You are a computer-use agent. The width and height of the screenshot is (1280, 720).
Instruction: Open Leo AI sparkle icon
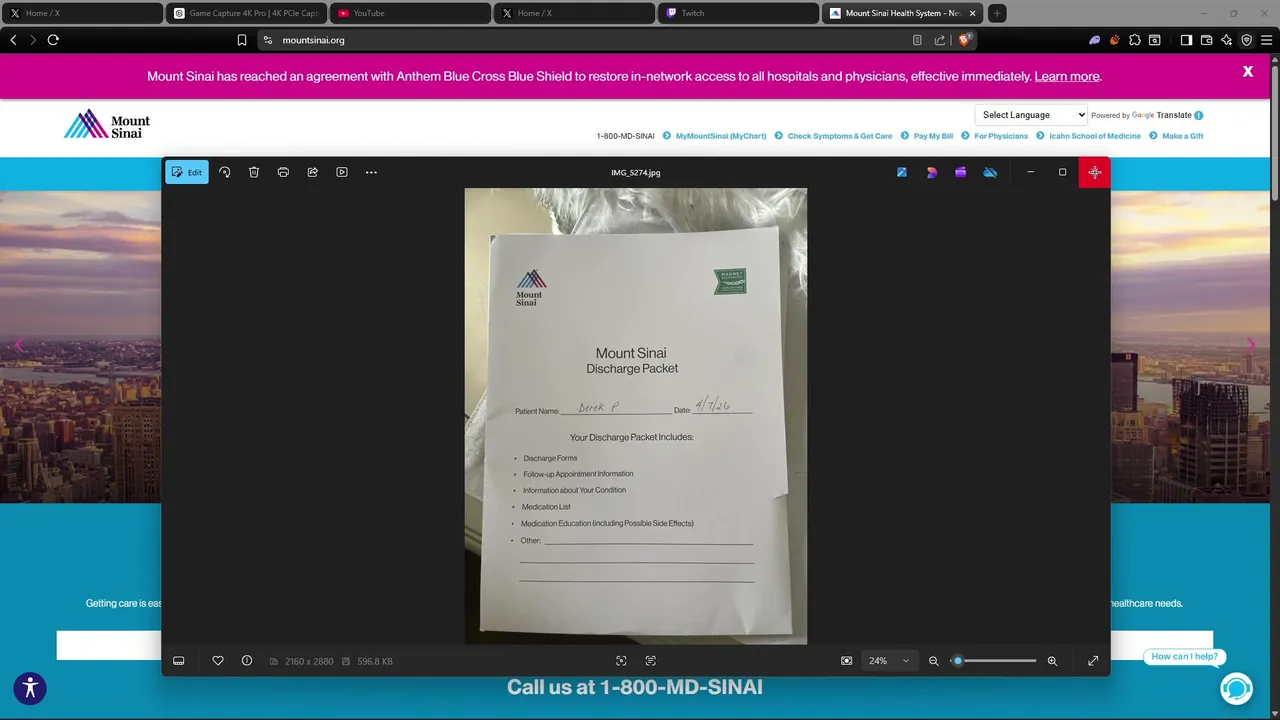tap(1226, 40)
